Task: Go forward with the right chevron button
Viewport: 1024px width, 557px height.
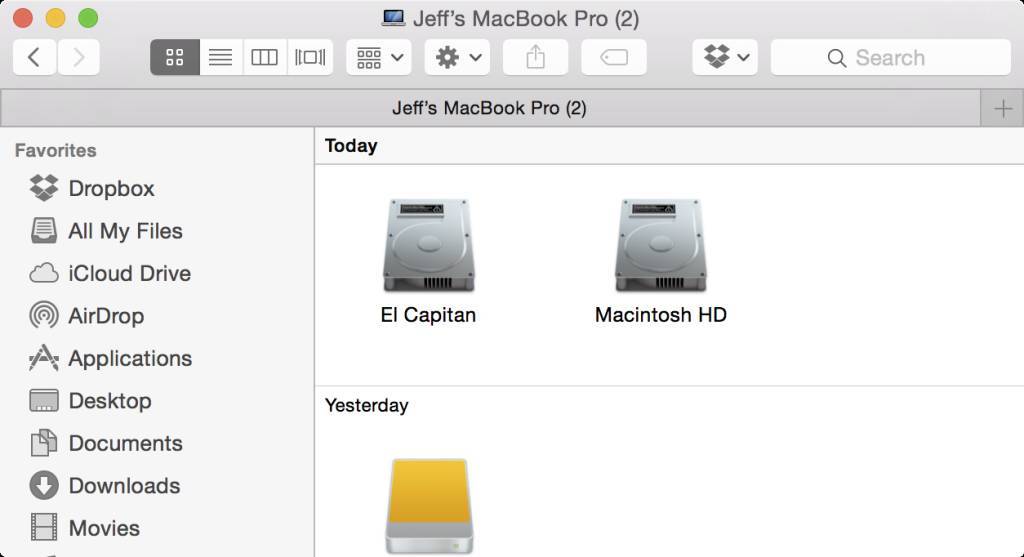Action: point(78,57)
